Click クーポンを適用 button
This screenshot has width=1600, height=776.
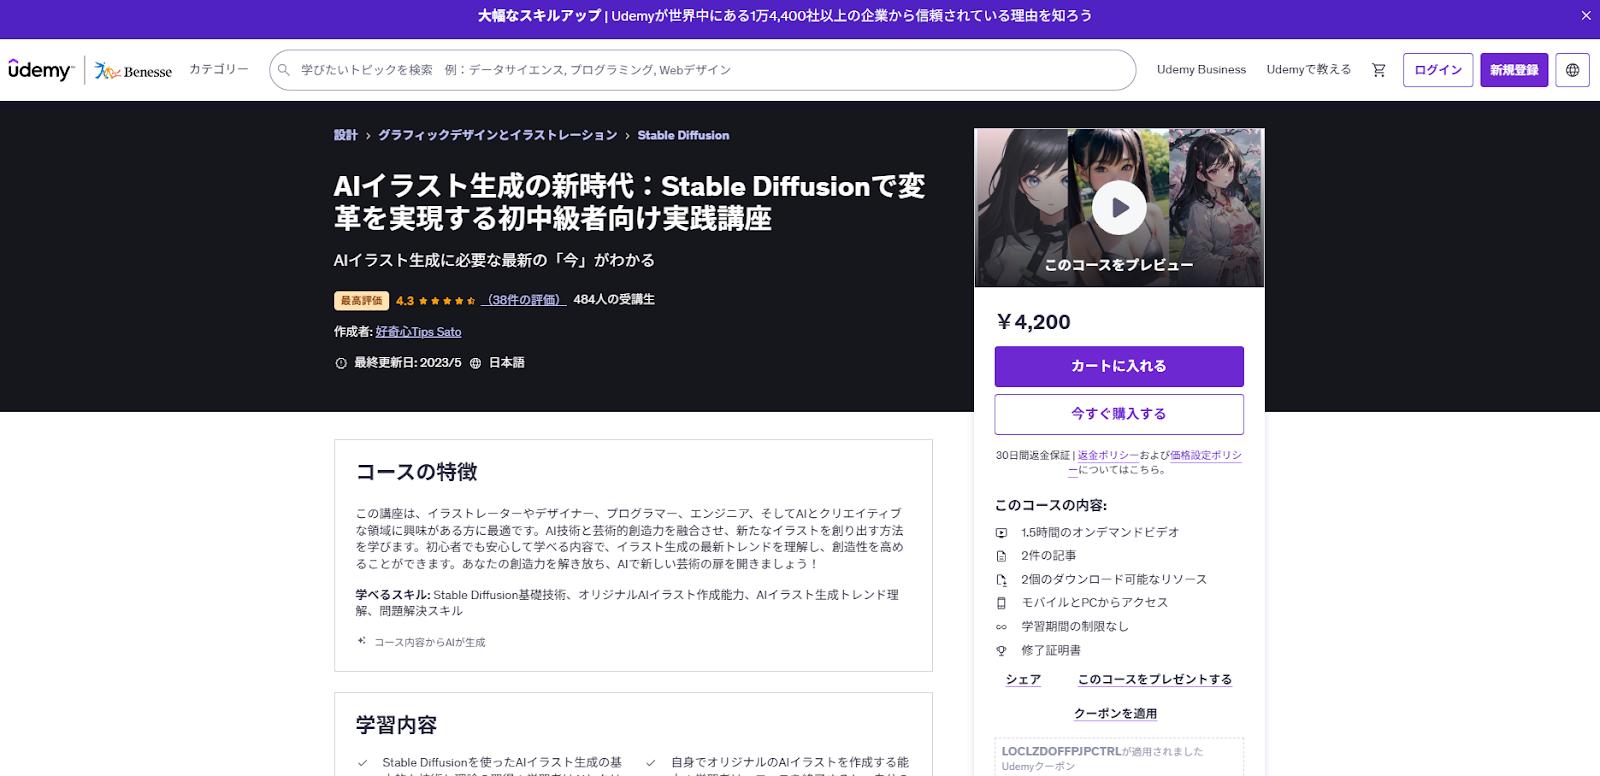1115,714
